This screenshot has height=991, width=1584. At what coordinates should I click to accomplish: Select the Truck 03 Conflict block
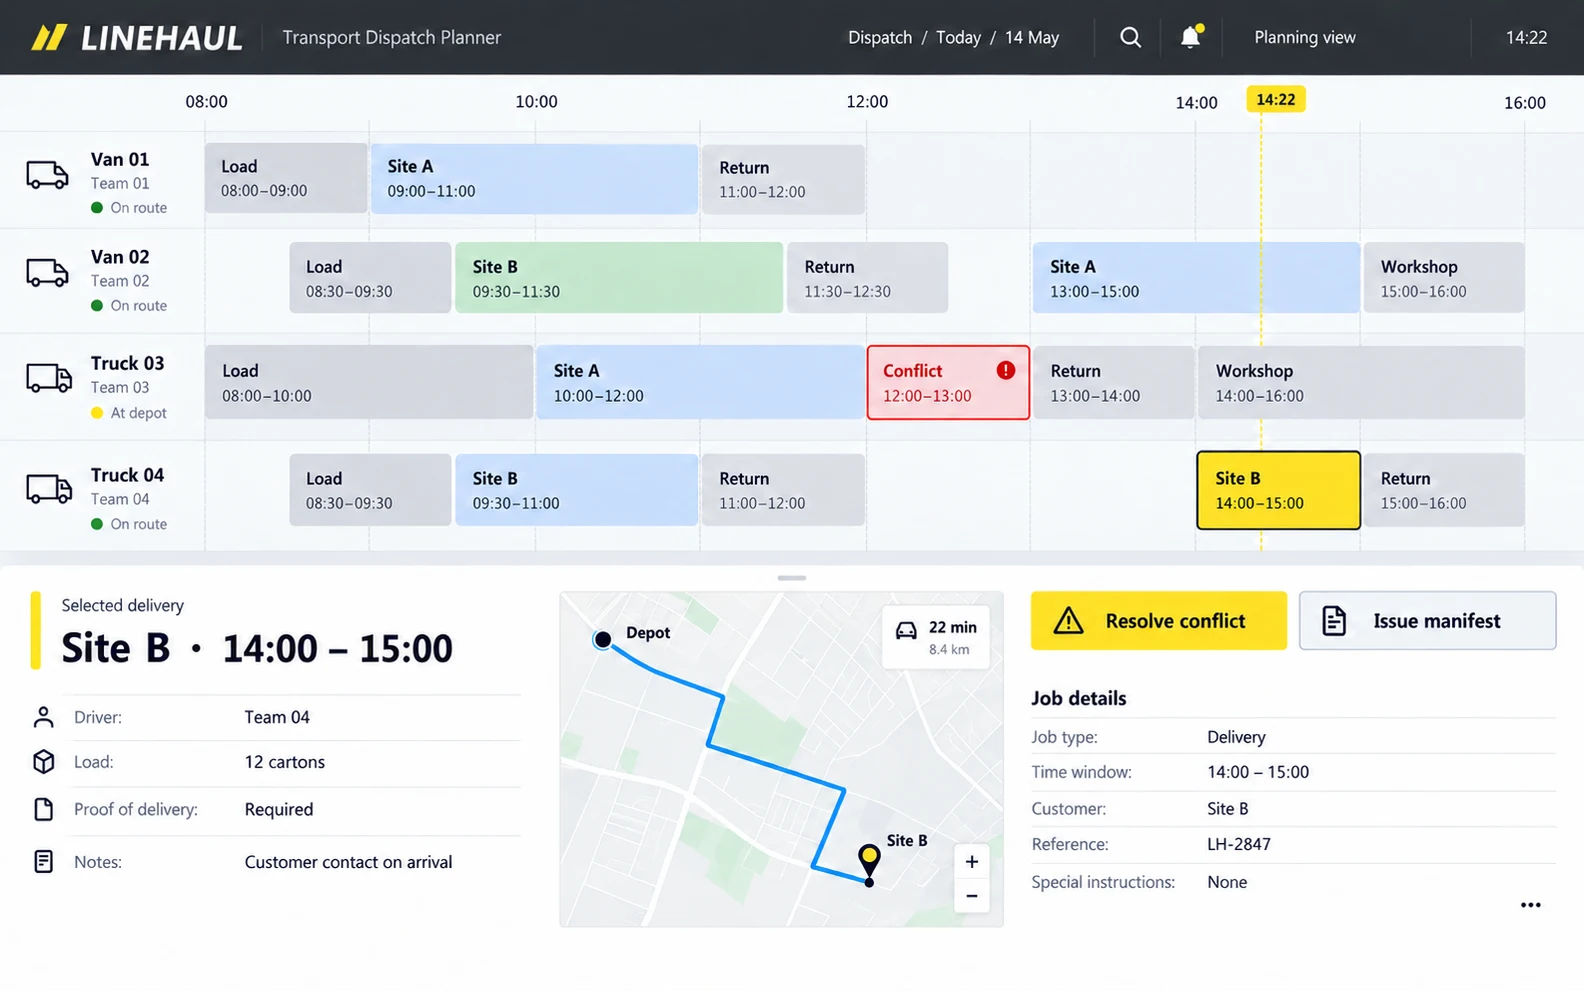(x=948, y=383)
